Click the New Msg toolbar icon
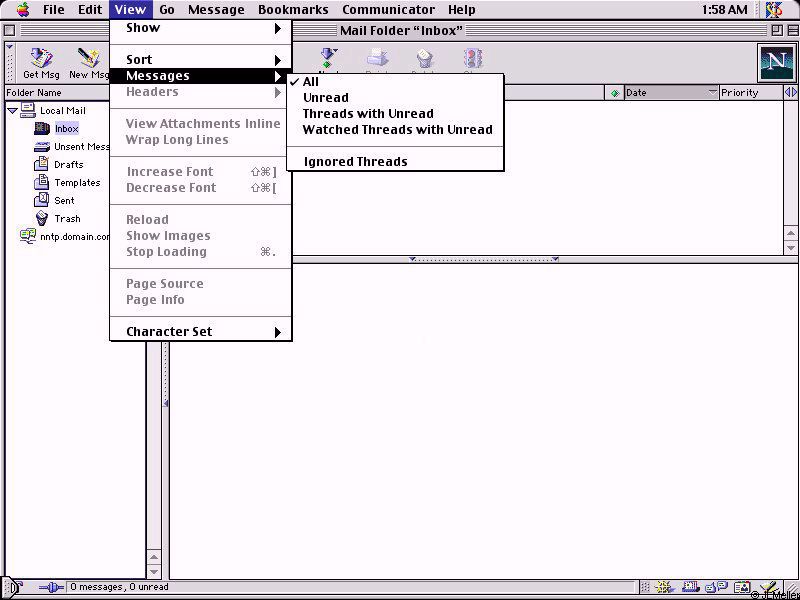 (88, 59)
